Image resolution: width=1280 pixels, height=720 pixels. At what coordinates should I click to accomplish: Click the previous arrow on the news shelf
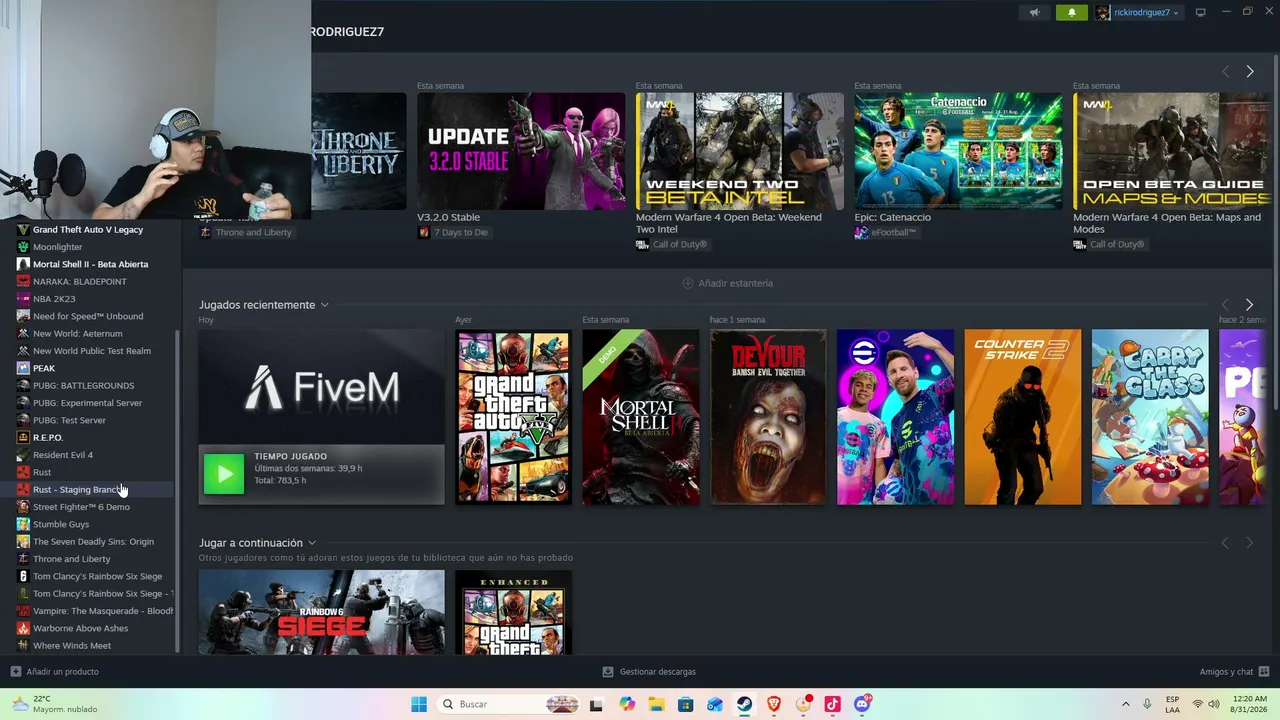point(1225,71)
